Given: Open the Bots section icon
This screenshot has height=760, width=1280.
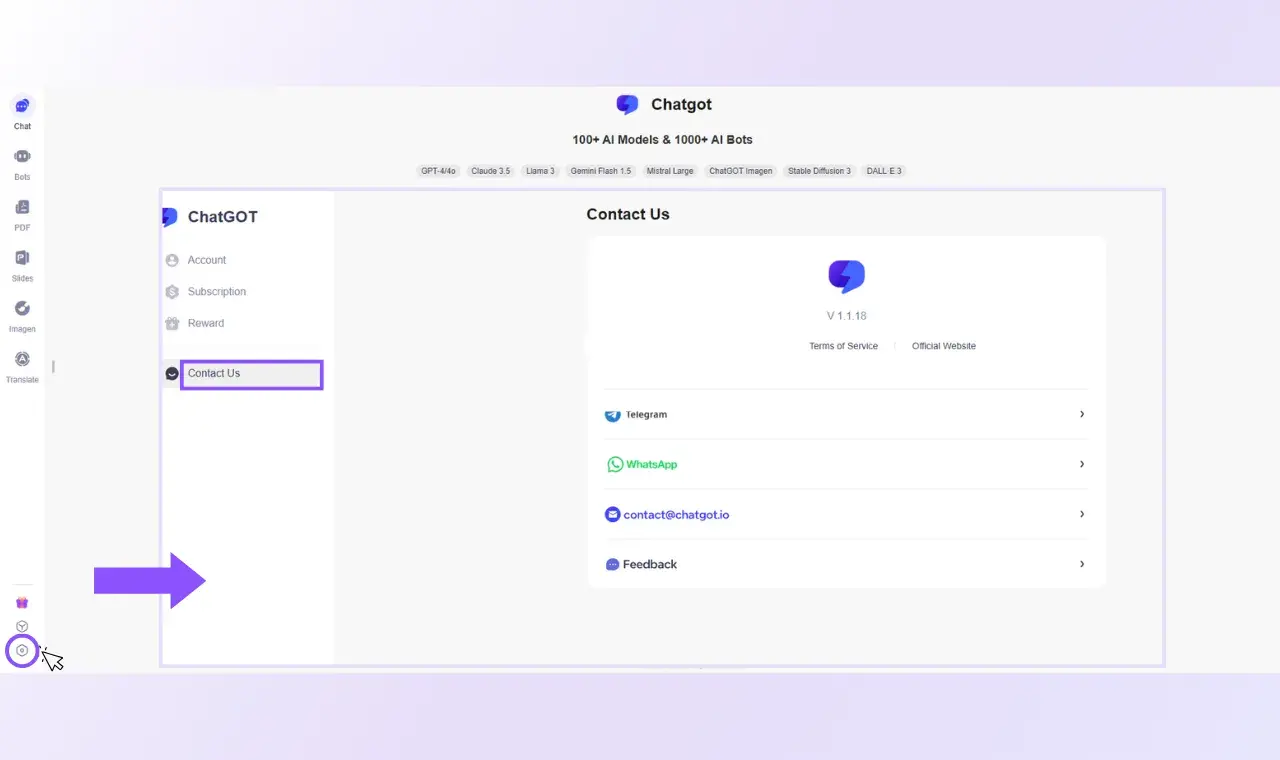Looking at the screenshot, I should (x=22, y=157).
